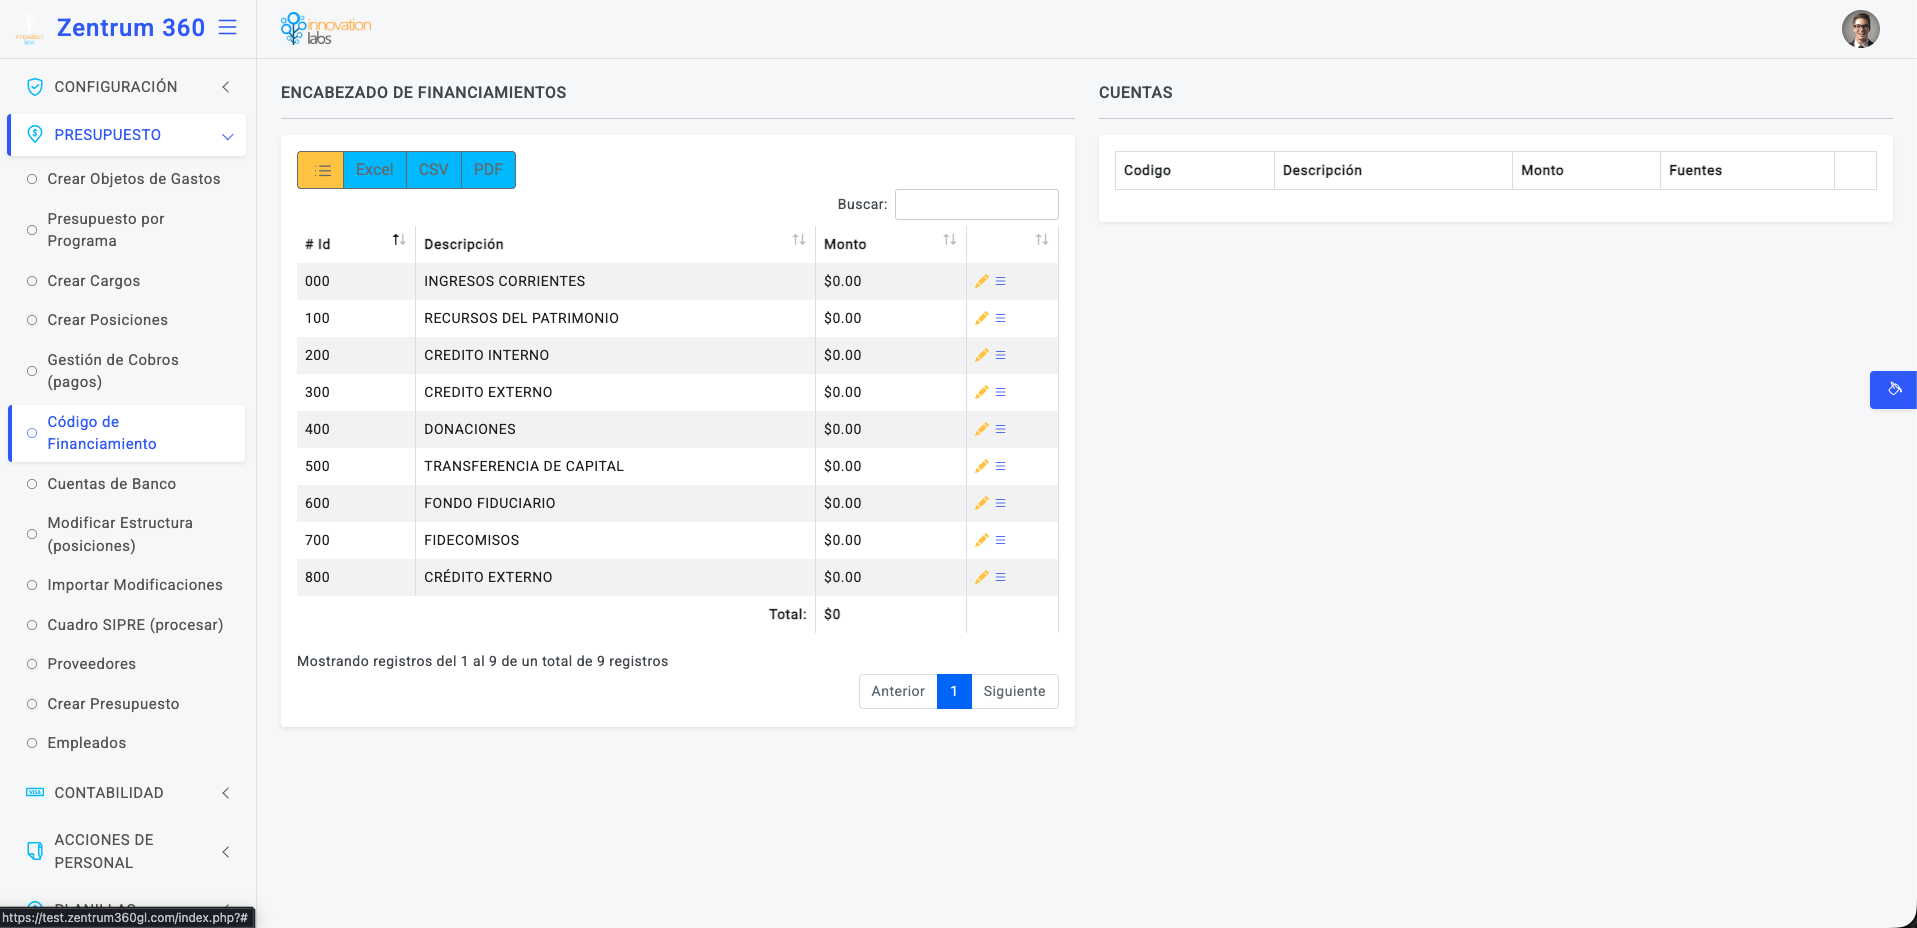This screenshot has width=1917, height=928.
Task: Edit FONDO FIDUCIARIO with pencil icon
Action: tap(982, 503)
